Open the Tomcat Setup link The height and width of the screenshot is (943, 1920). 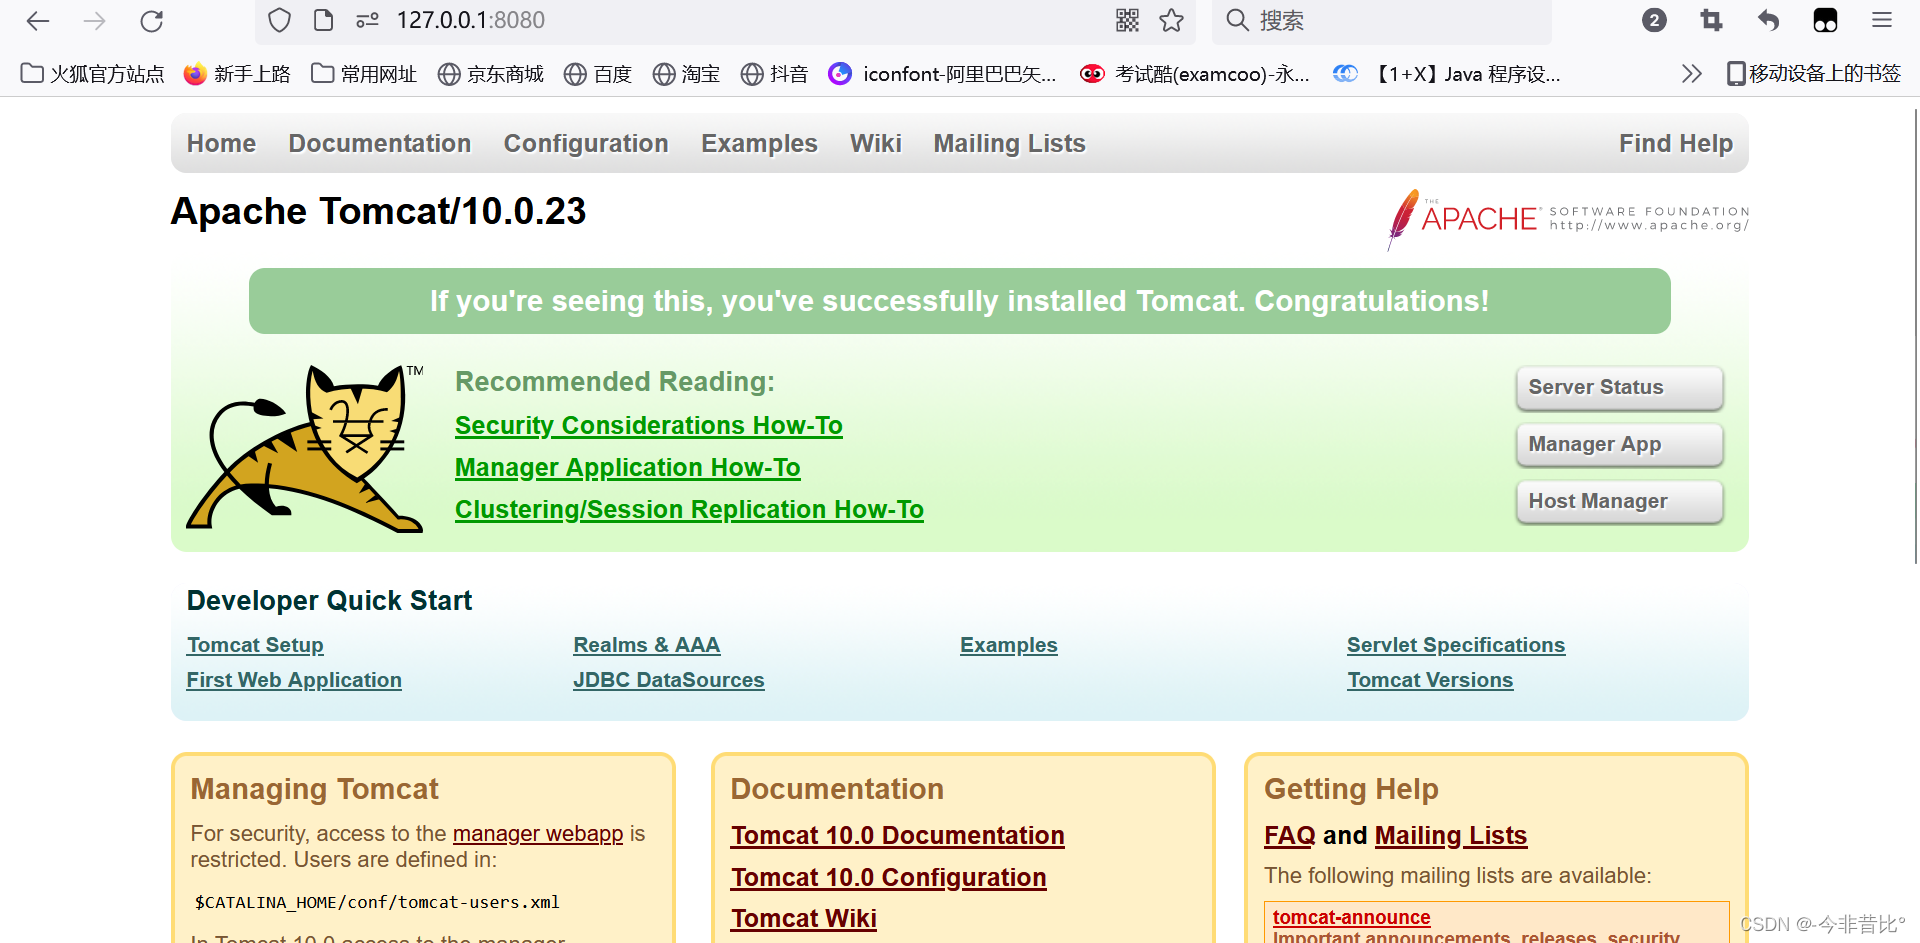coord(255,646)
